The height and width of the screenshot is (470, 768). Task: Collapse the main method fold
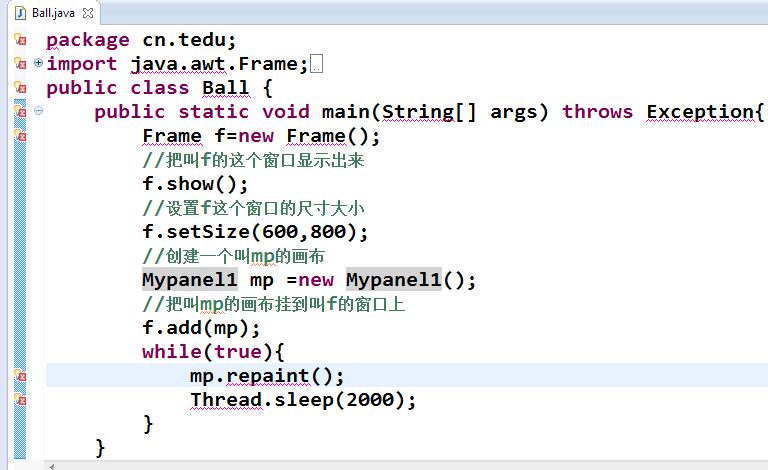[38, 111]
